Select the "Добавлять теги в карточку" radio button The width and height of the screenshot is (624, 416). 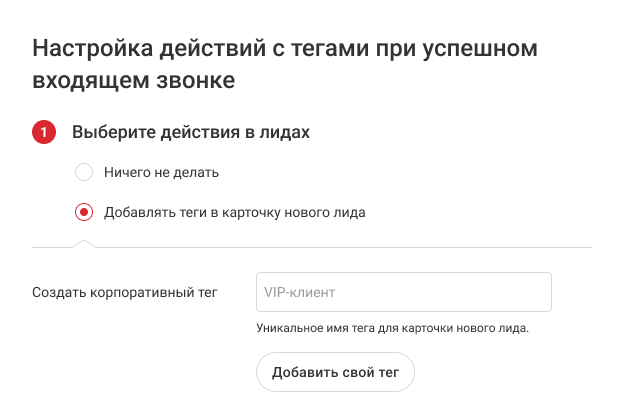tap(85, 212)
